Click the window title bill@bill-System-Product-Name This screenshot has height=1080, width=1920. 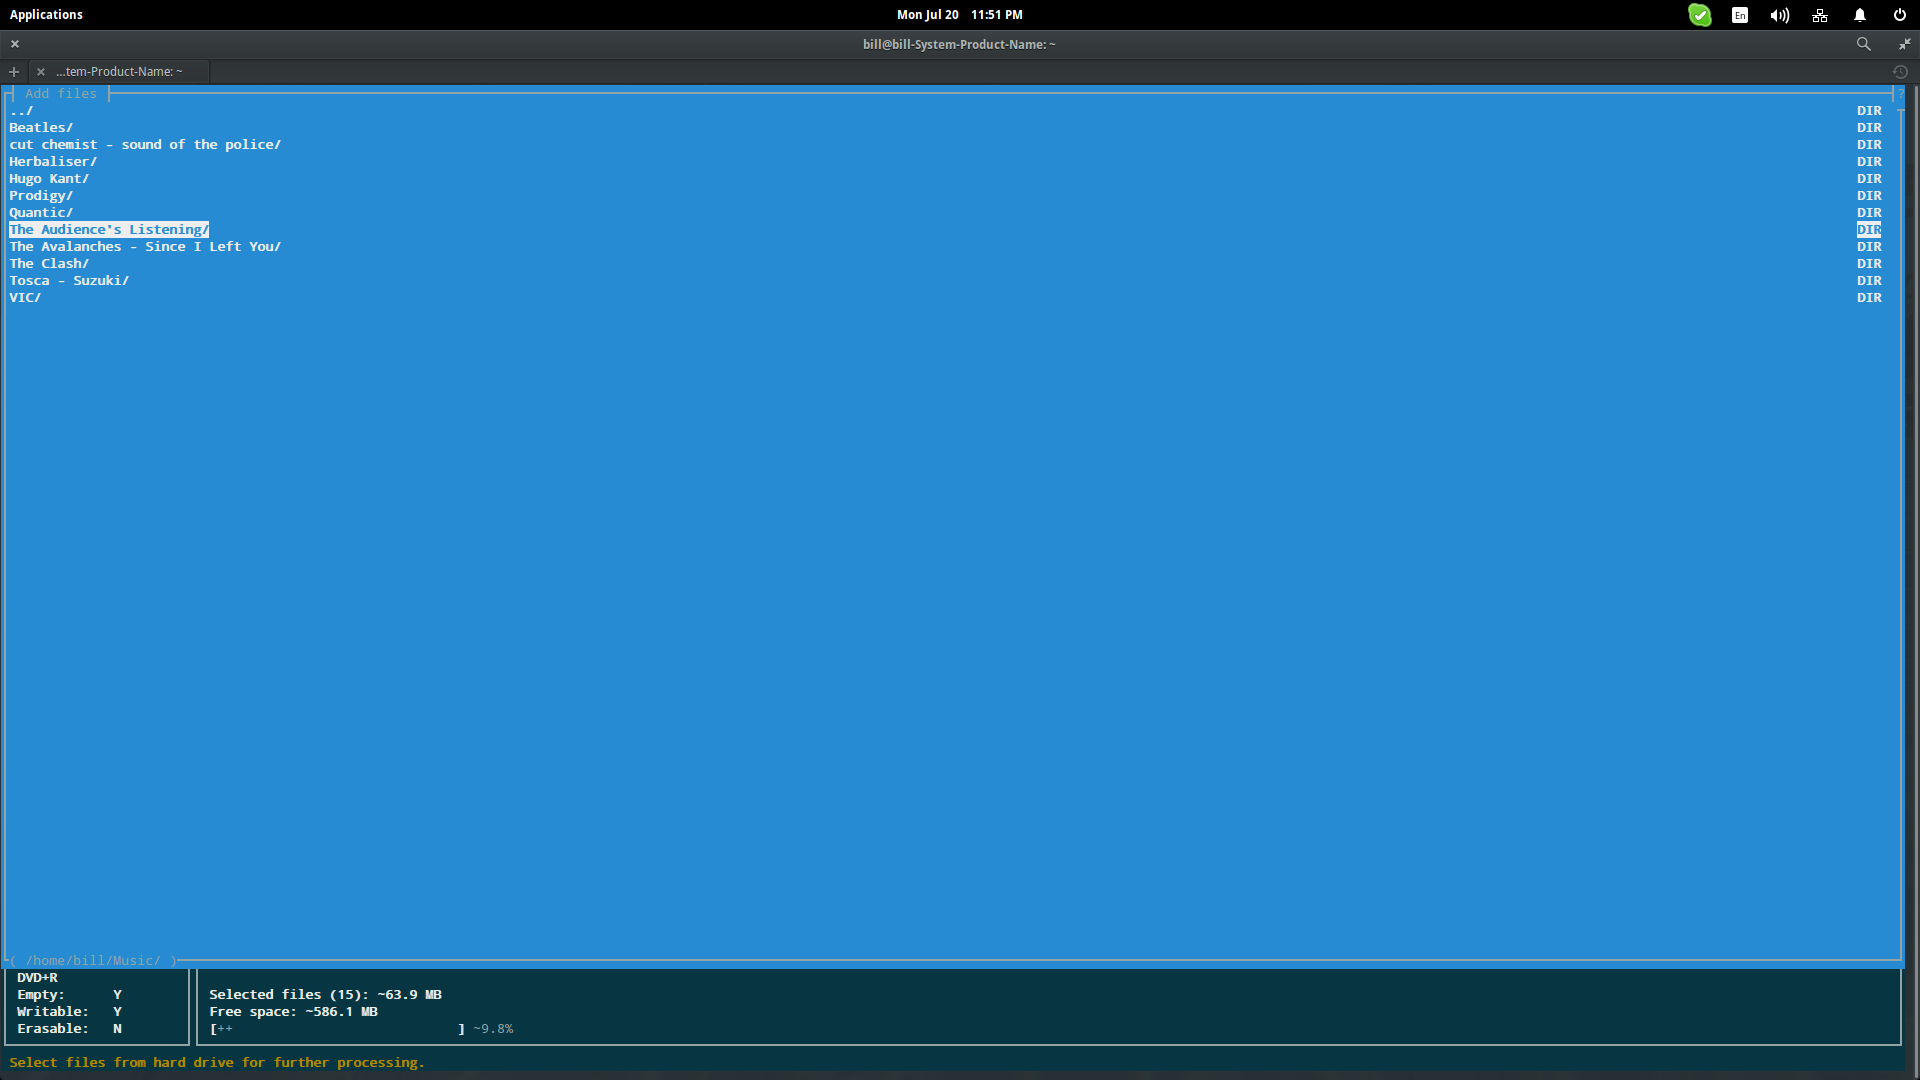point(959,44)
